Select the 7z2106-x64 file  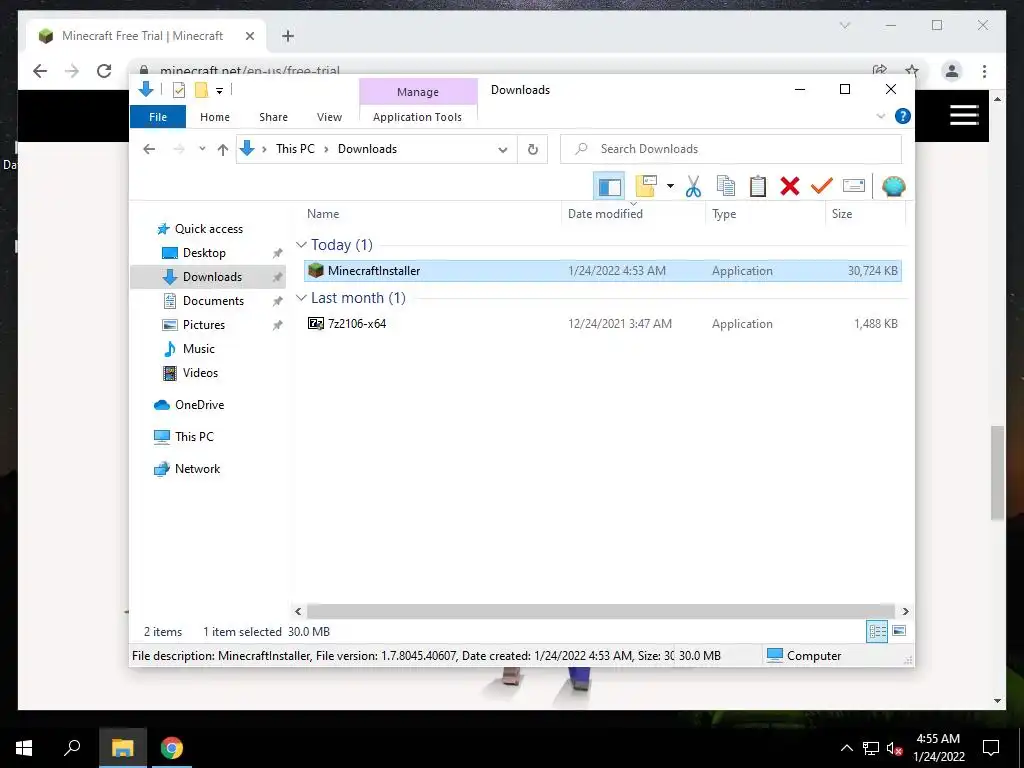tap(602, 323)
